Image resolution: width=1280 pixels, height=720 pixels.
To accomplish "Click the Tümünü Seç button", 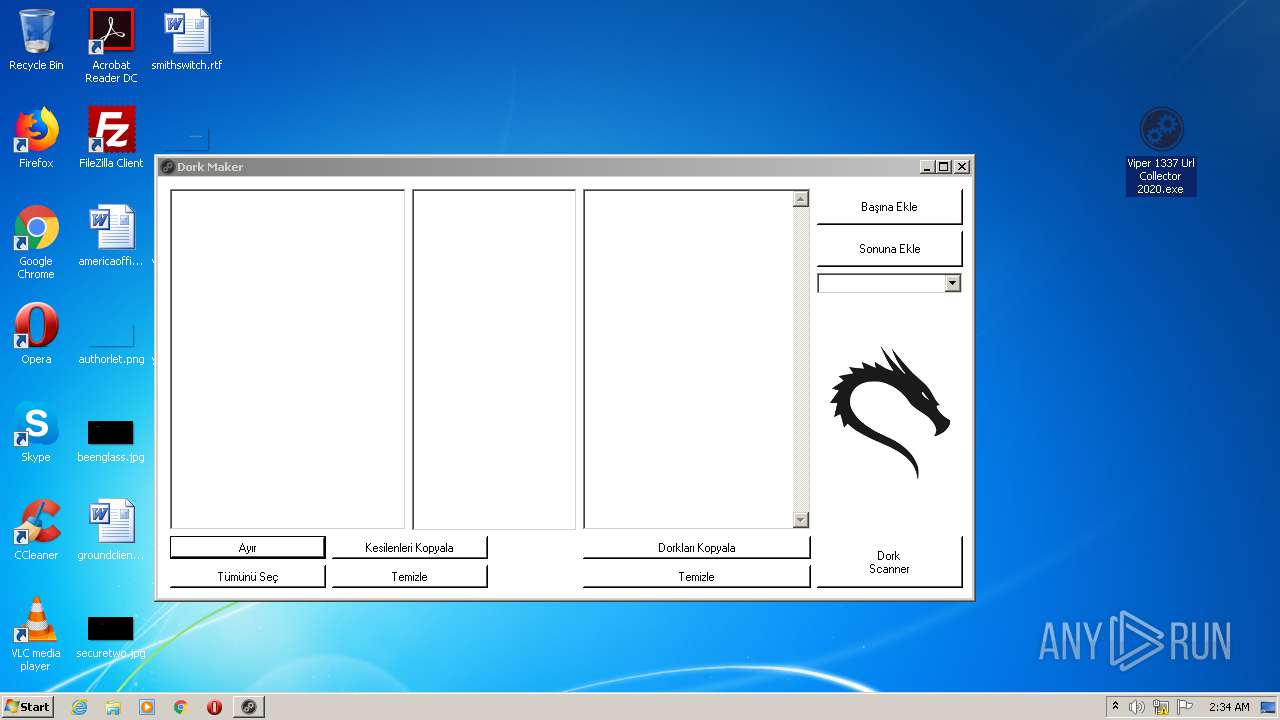I will point(247,577).
